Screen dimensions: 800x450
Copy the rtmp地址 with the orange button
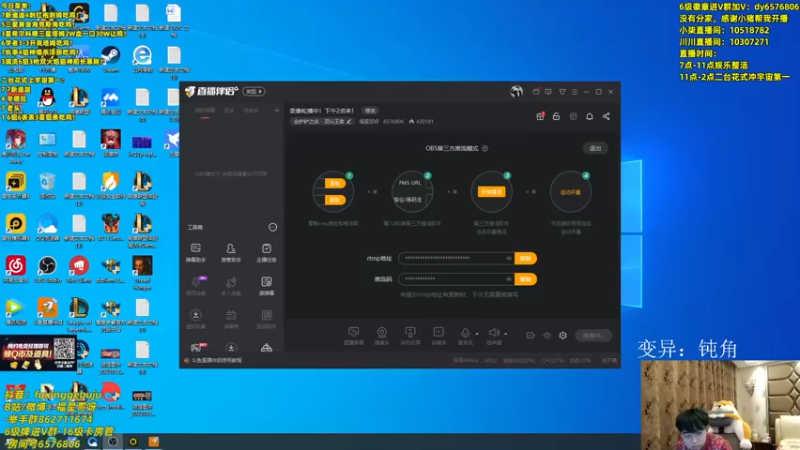pyautogui.click(x=526, y=258)
